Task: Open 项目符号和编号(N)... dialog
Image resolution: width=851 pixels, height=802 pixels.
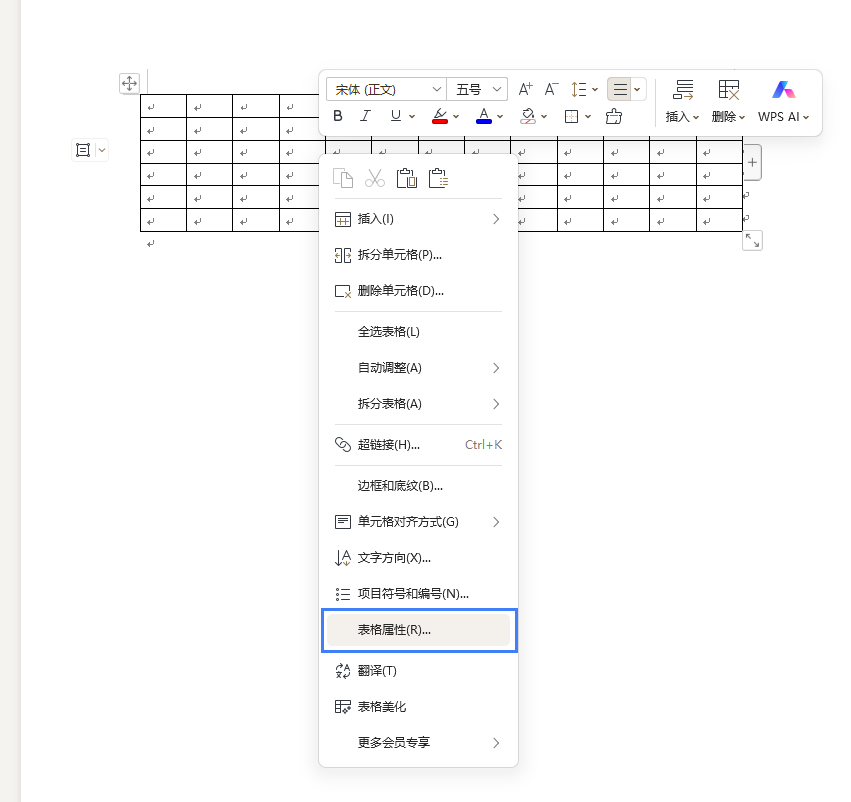Action: coord(418,594)
